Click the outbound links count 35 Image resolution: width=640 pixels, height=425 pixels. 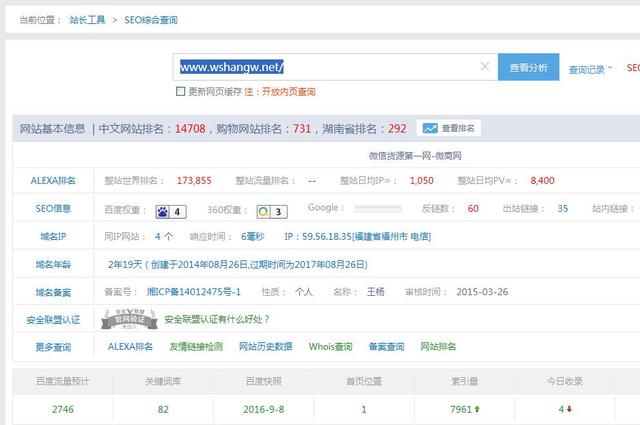tap(563, 209)
